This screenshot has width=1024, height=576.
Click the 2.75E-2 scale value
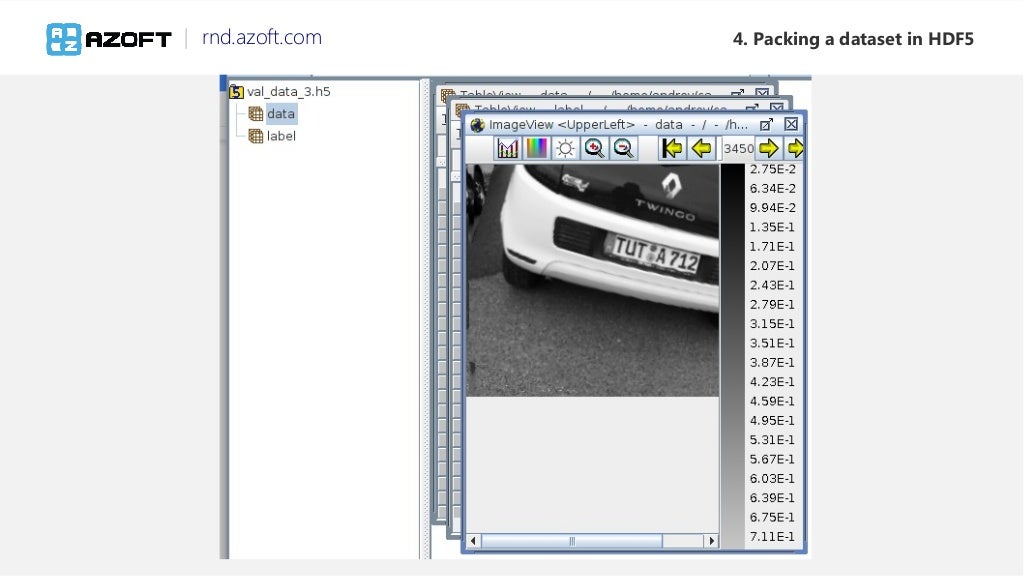tap(773, 169)
